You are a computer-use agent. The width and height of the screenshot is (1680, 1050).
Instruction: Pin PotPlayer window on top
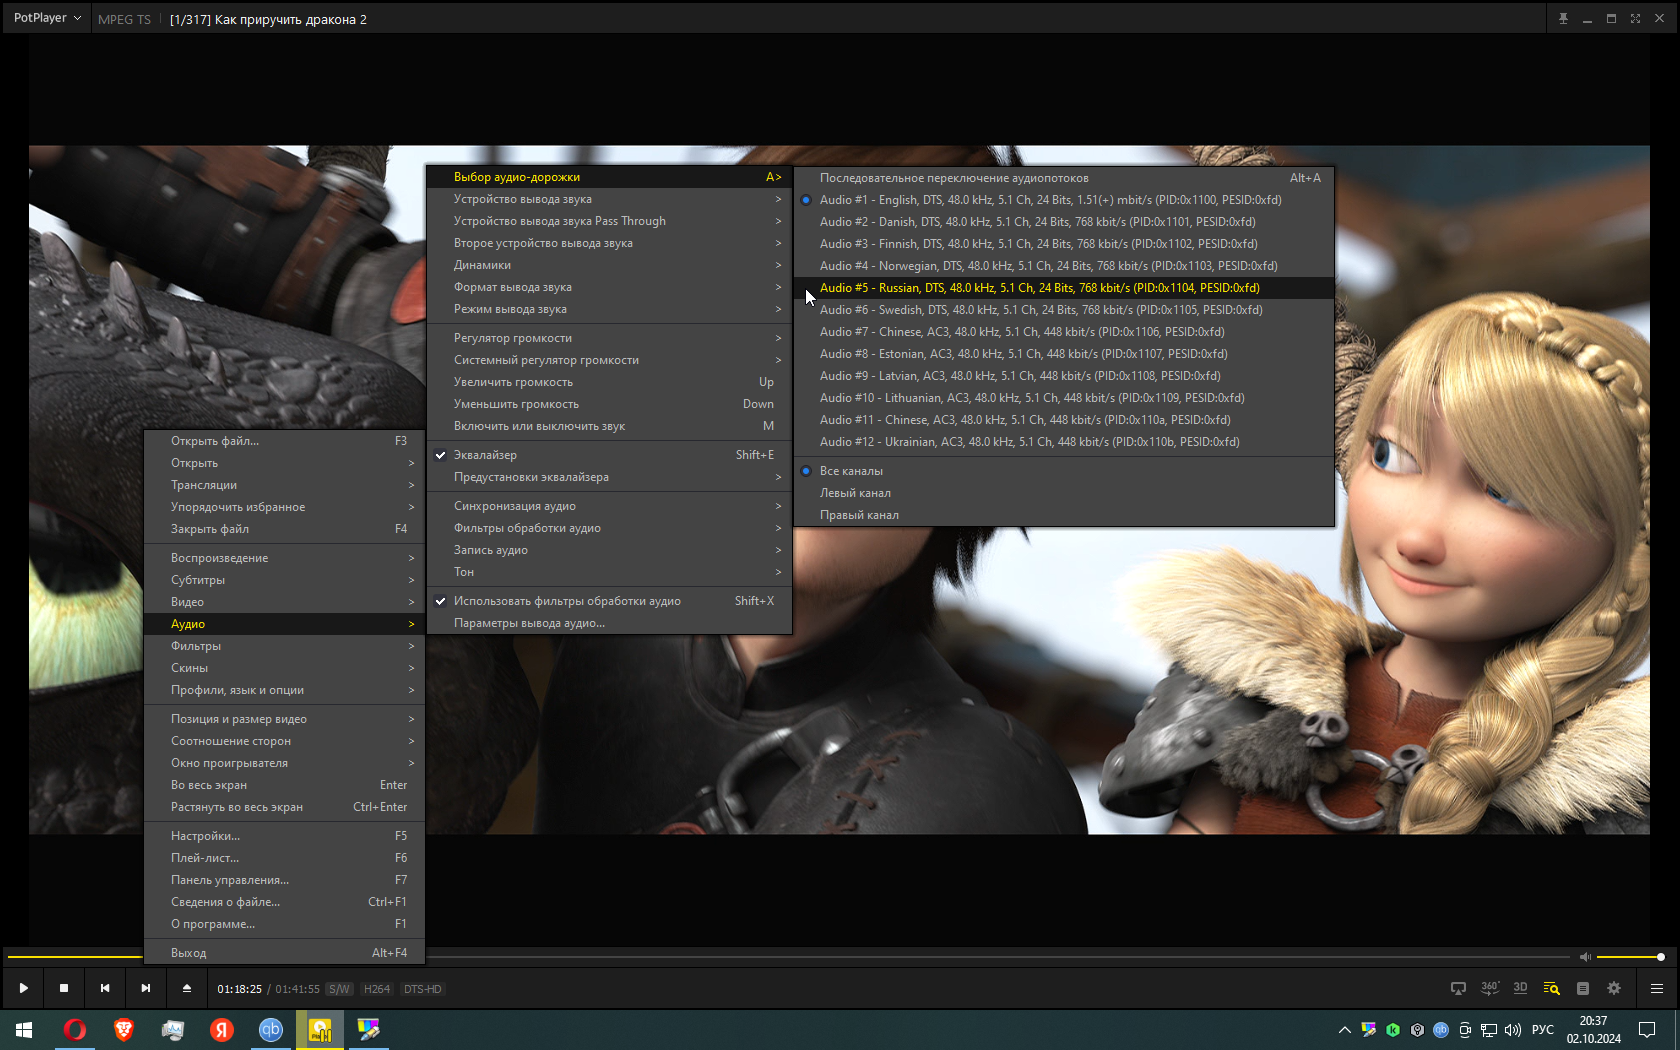[x=1563, y=19]
